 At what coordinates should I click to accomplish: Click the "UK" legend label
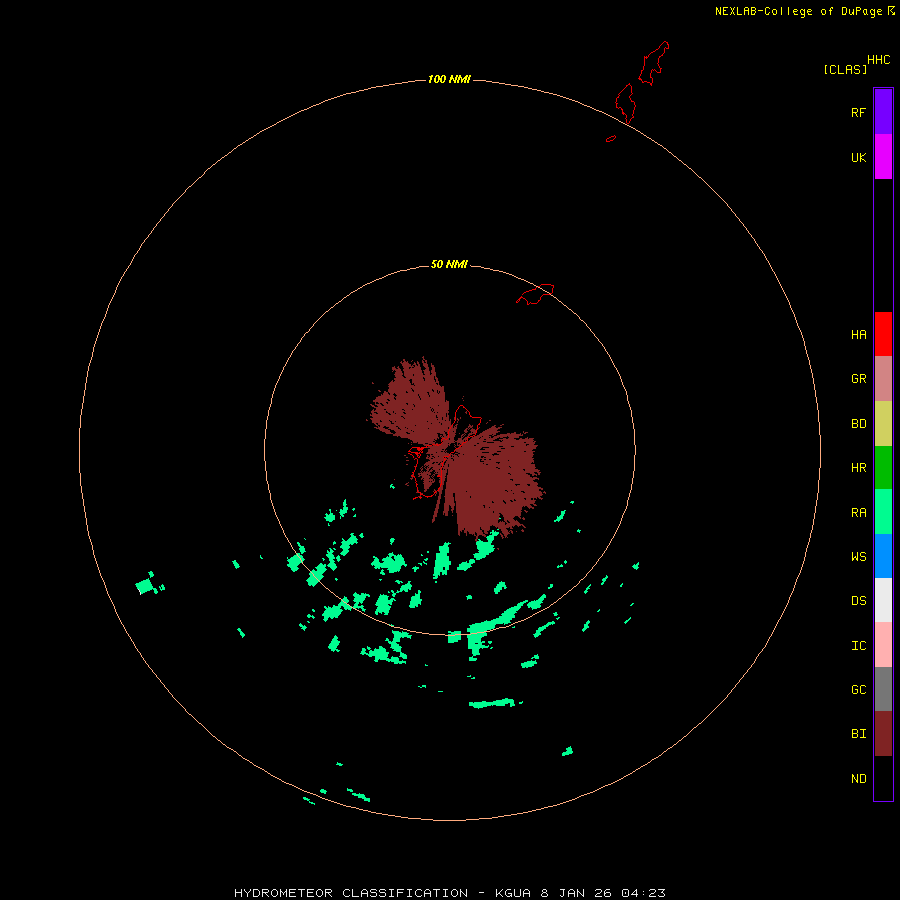(x=858, y=157)
